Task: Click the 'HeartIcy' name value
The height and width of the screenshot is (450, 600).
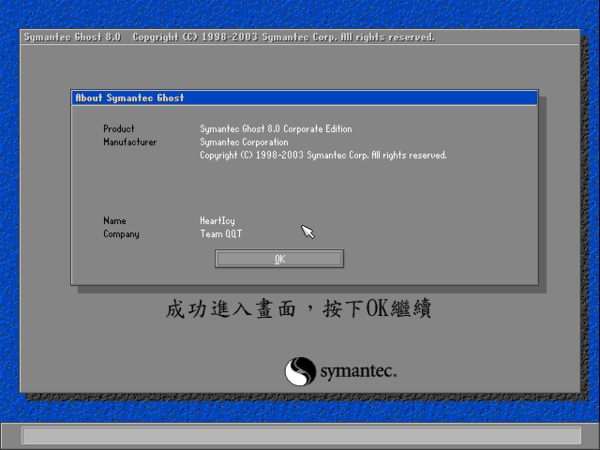Action: (x=217, y=221)
